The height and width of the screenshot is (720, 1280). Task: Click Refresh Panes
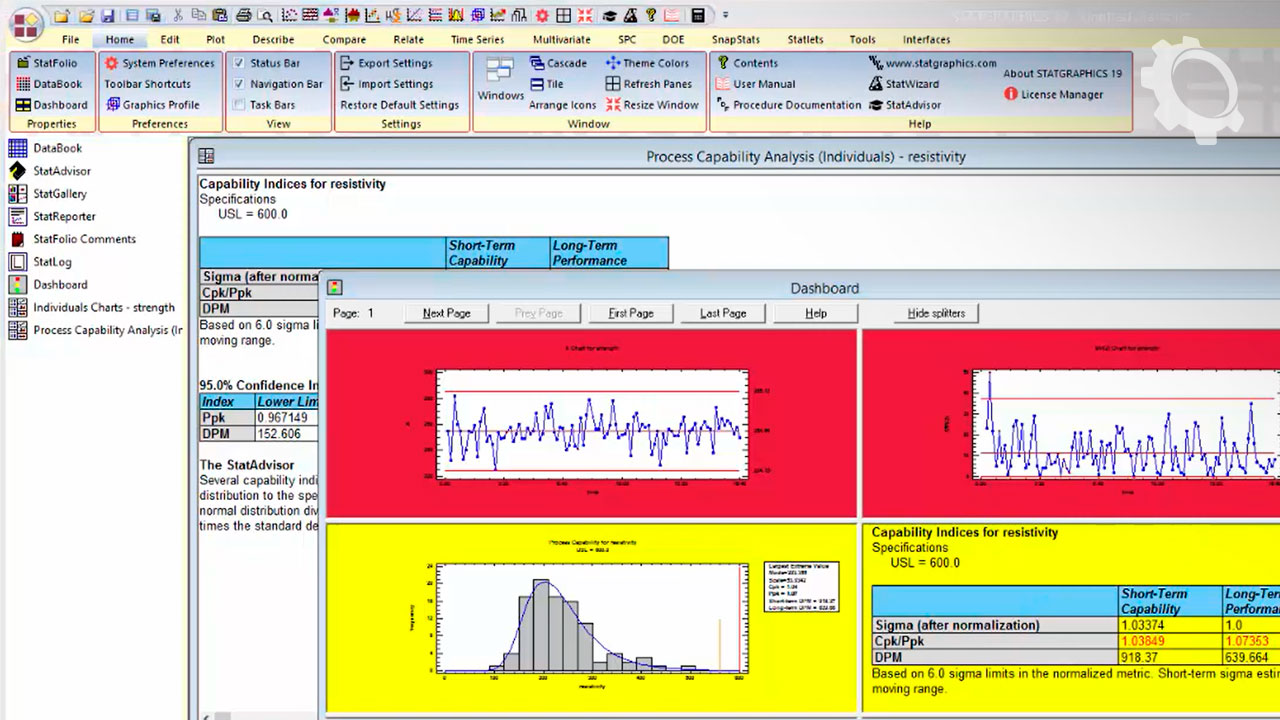[649, 84]
